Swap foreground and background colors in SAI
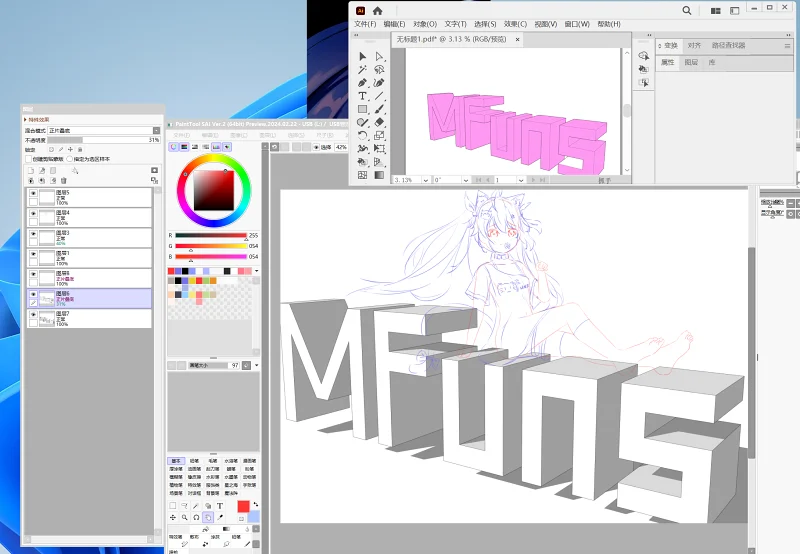The image size is (800, 554). pyautogui.click(x=255, y=504)
